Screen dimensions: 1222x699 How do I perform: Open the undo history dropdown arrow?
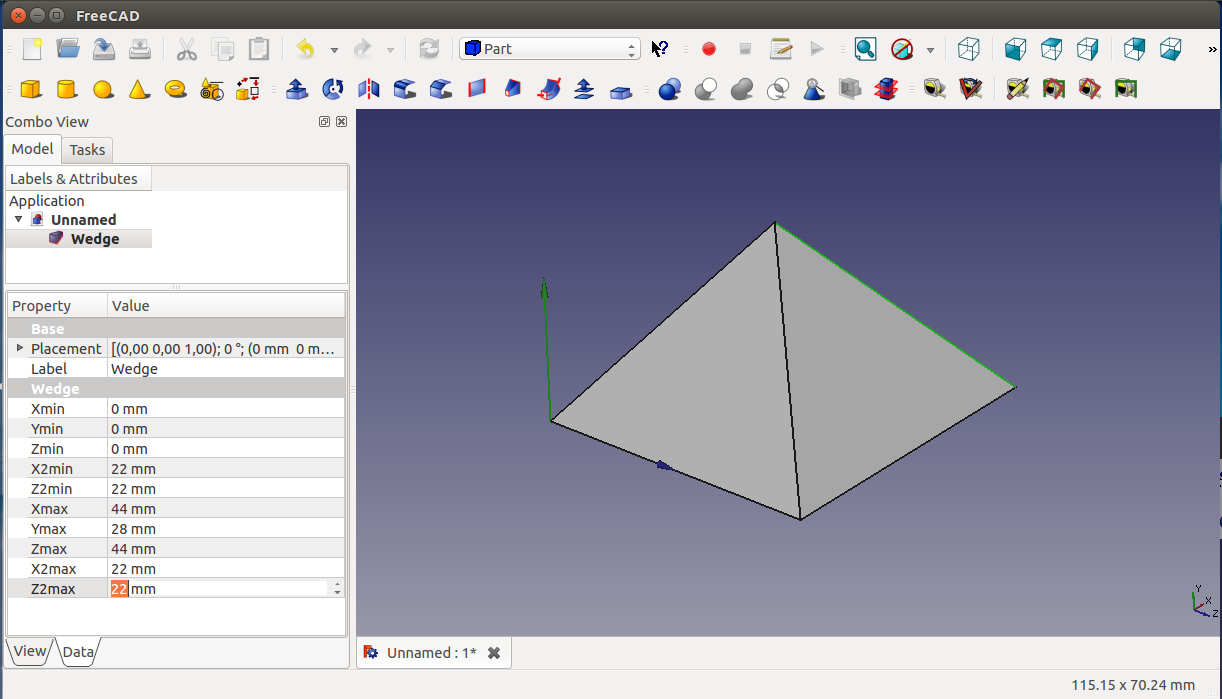pos(334,50)
